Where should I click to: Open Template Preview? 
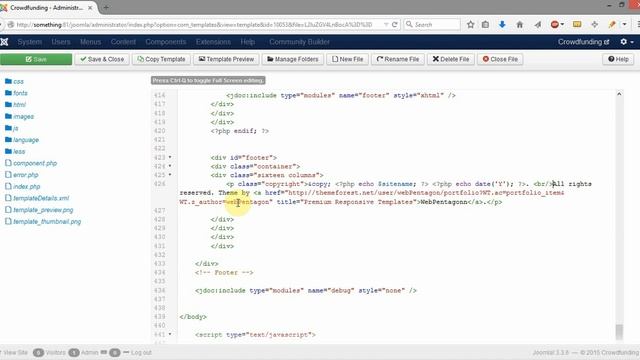[226, 59]
